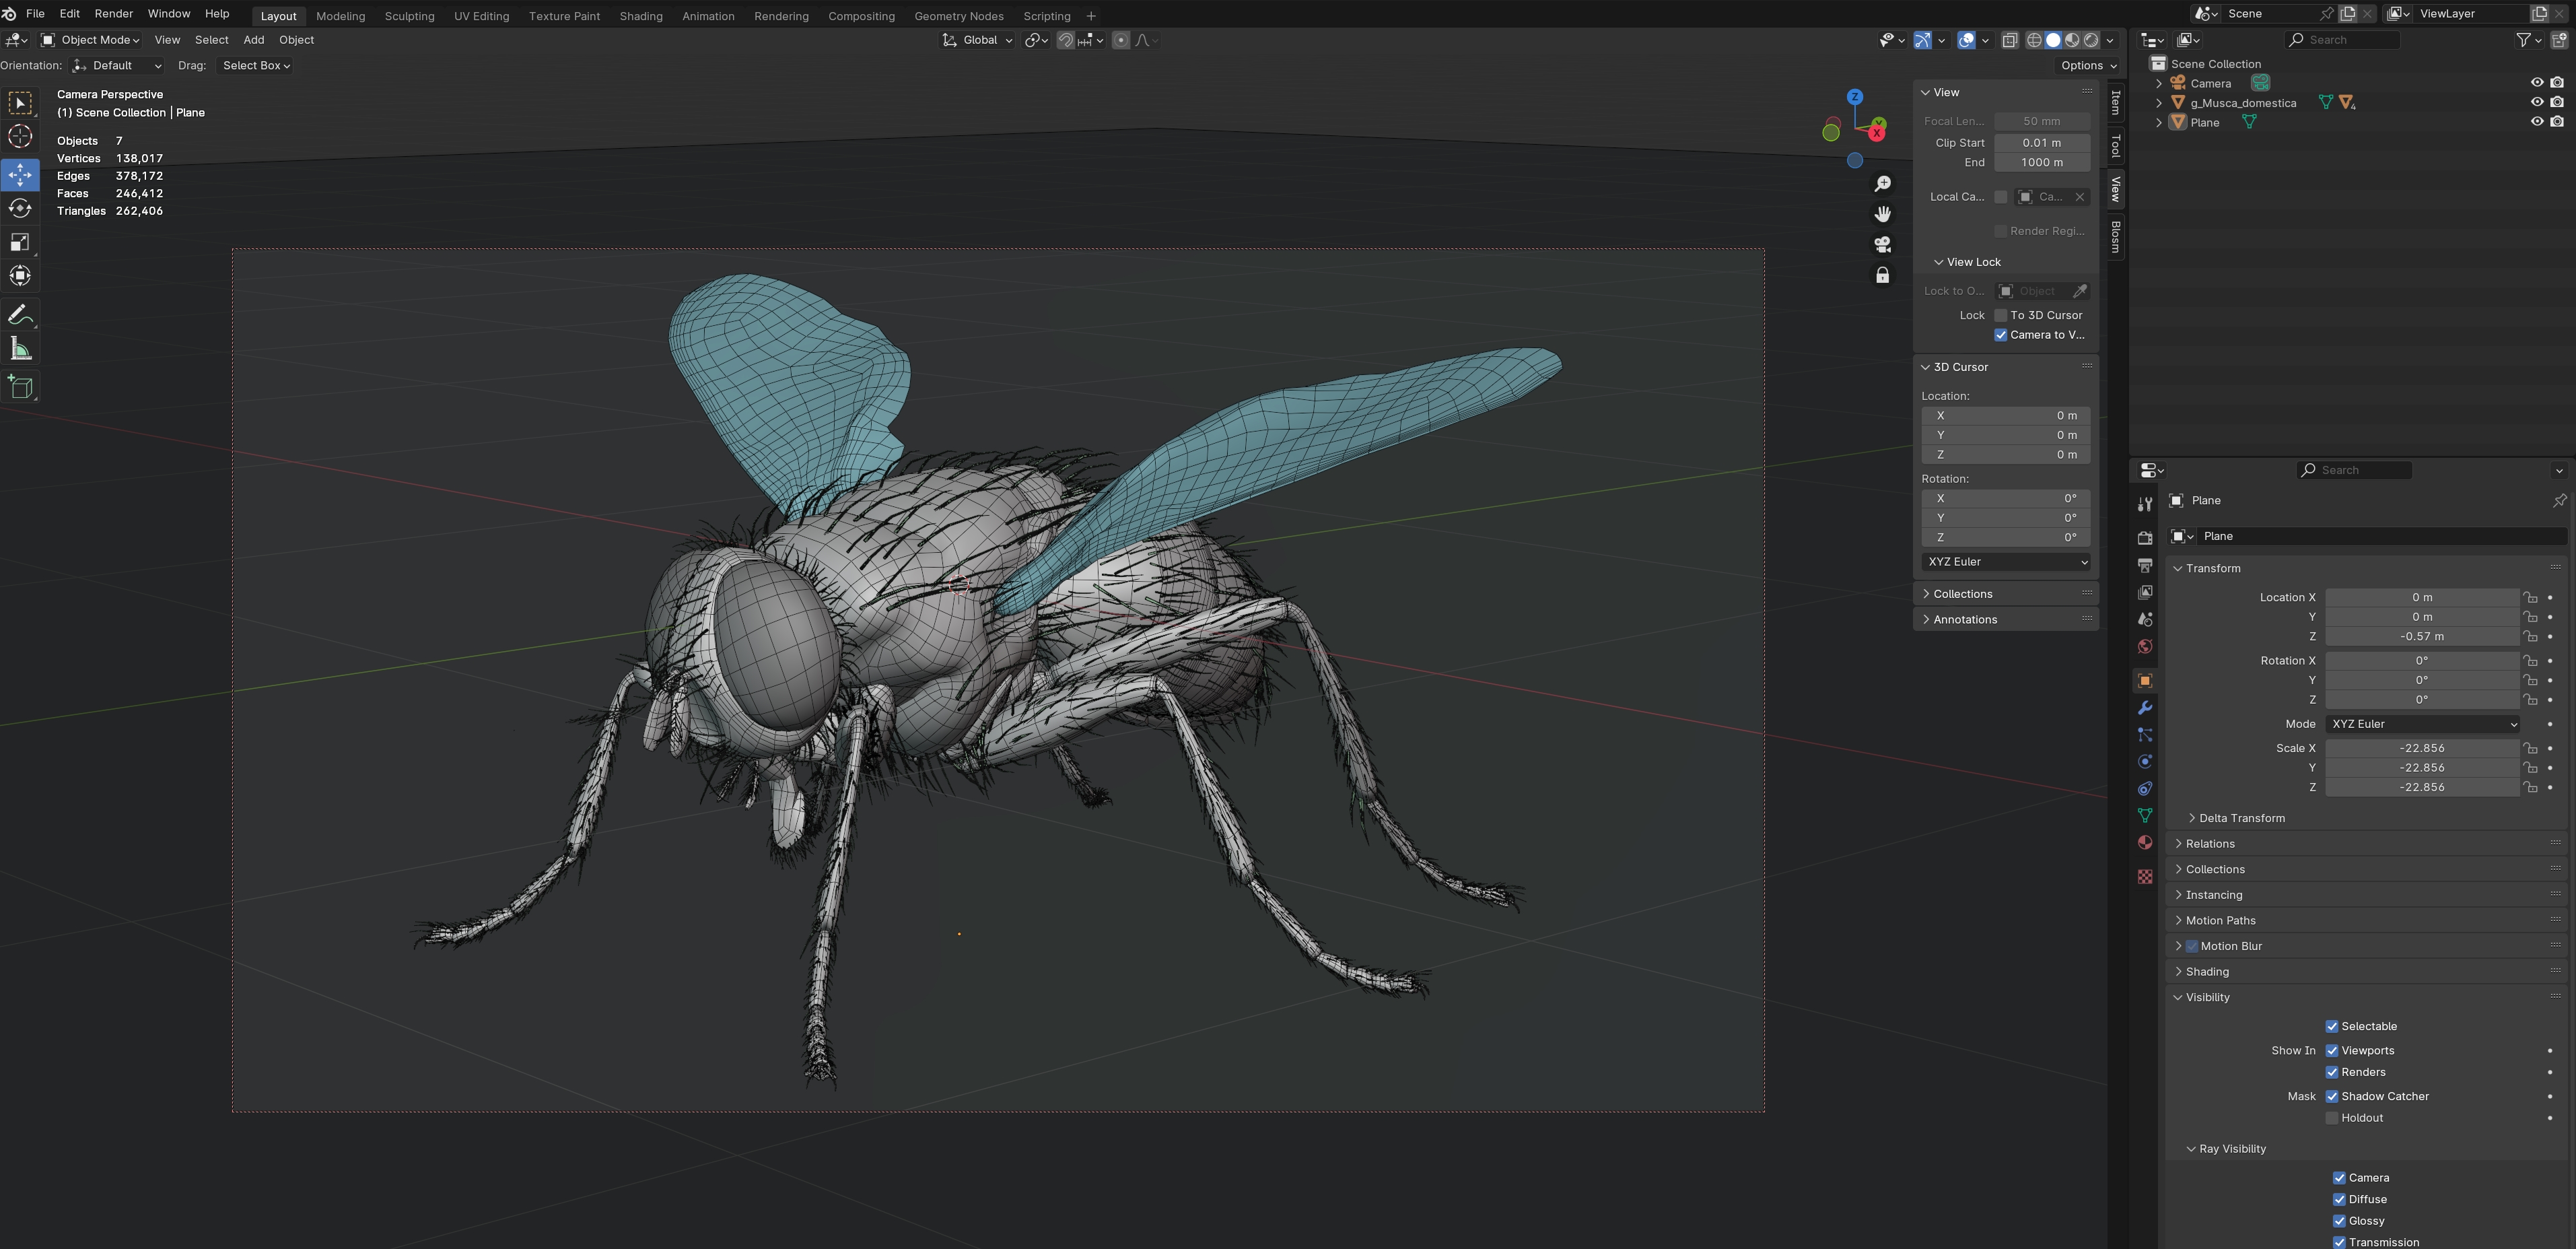Open the Material properties tab

point(2145,843)
